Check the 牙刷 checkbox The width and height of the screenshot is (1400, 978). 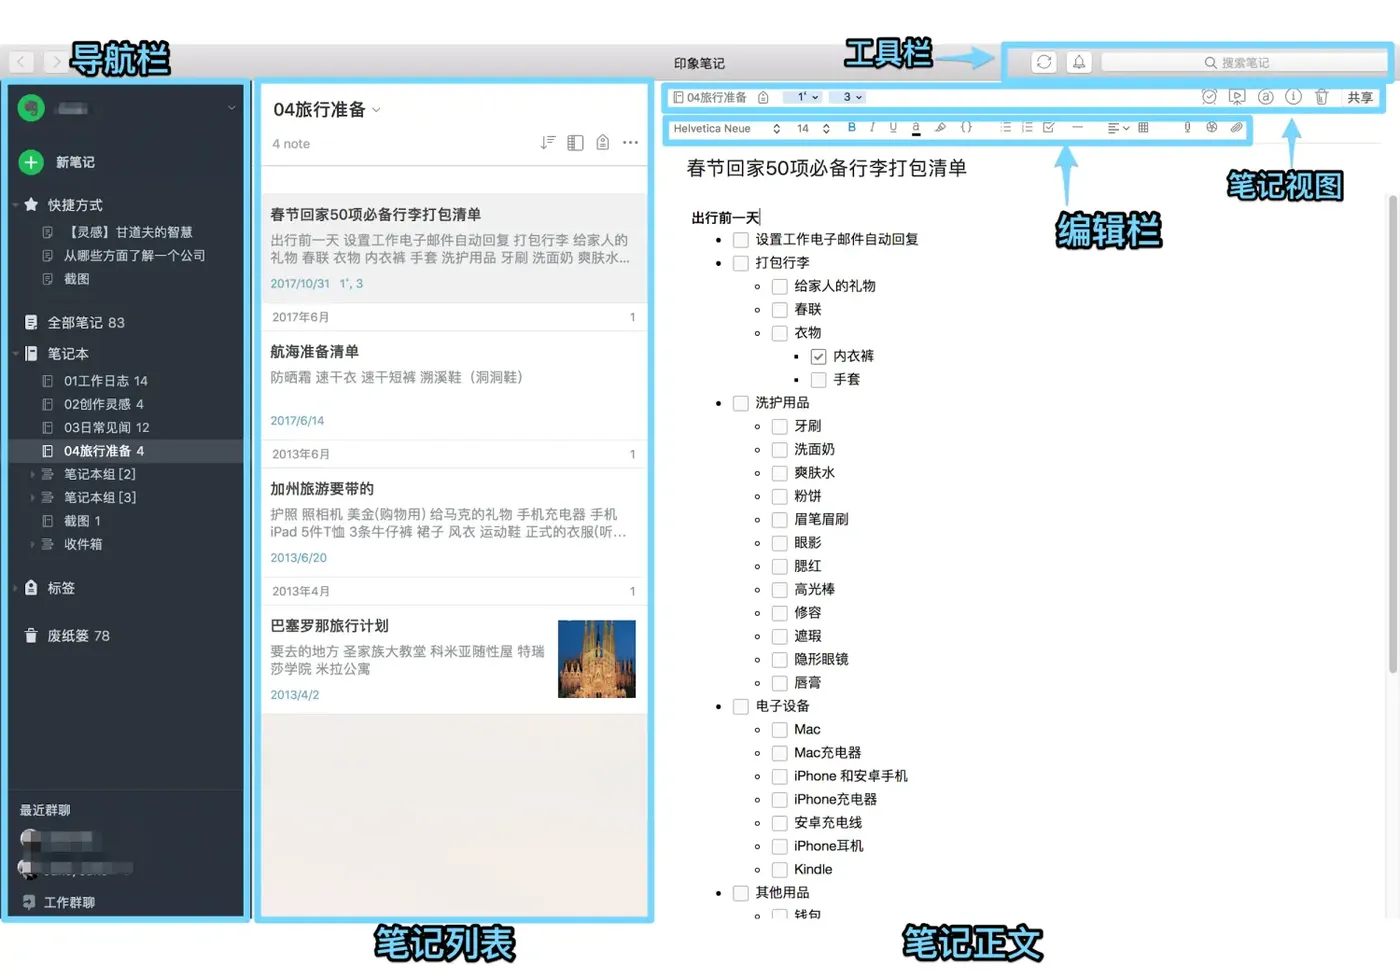(x=780, y=426)
